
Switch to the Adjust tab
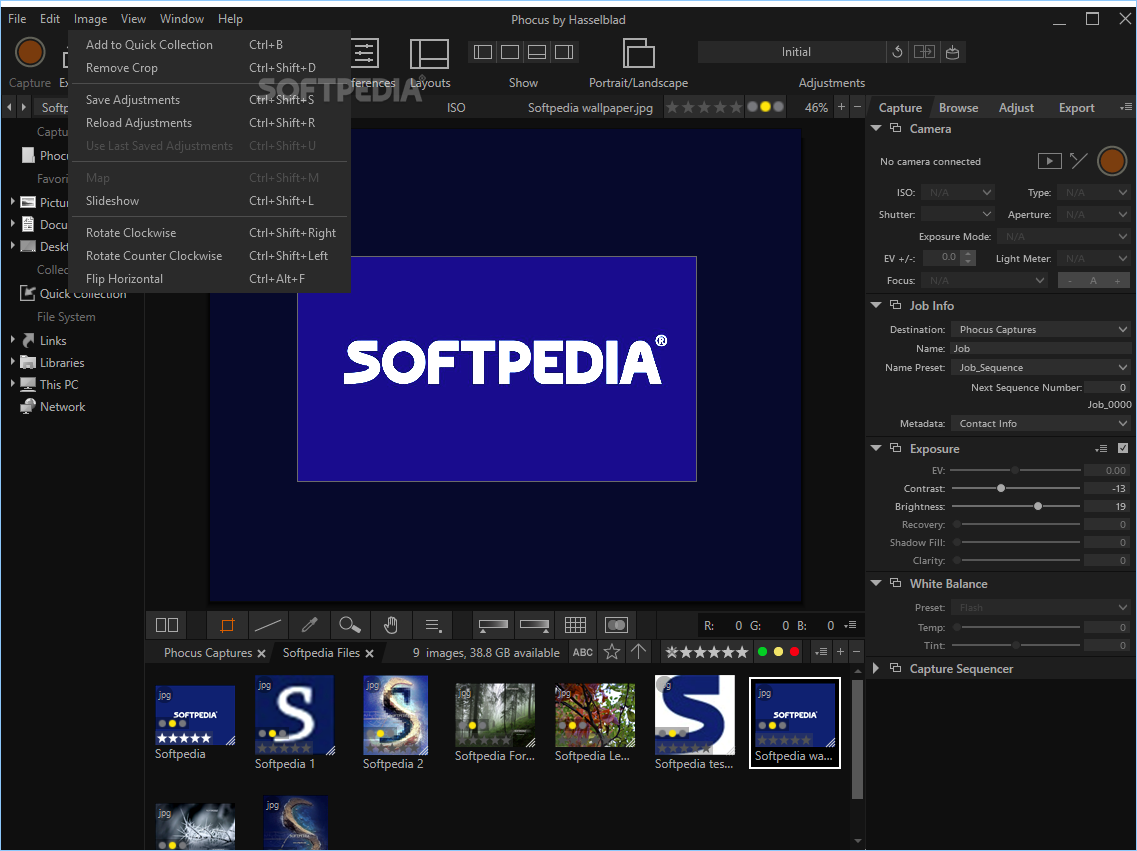(x=1016, y=107)
